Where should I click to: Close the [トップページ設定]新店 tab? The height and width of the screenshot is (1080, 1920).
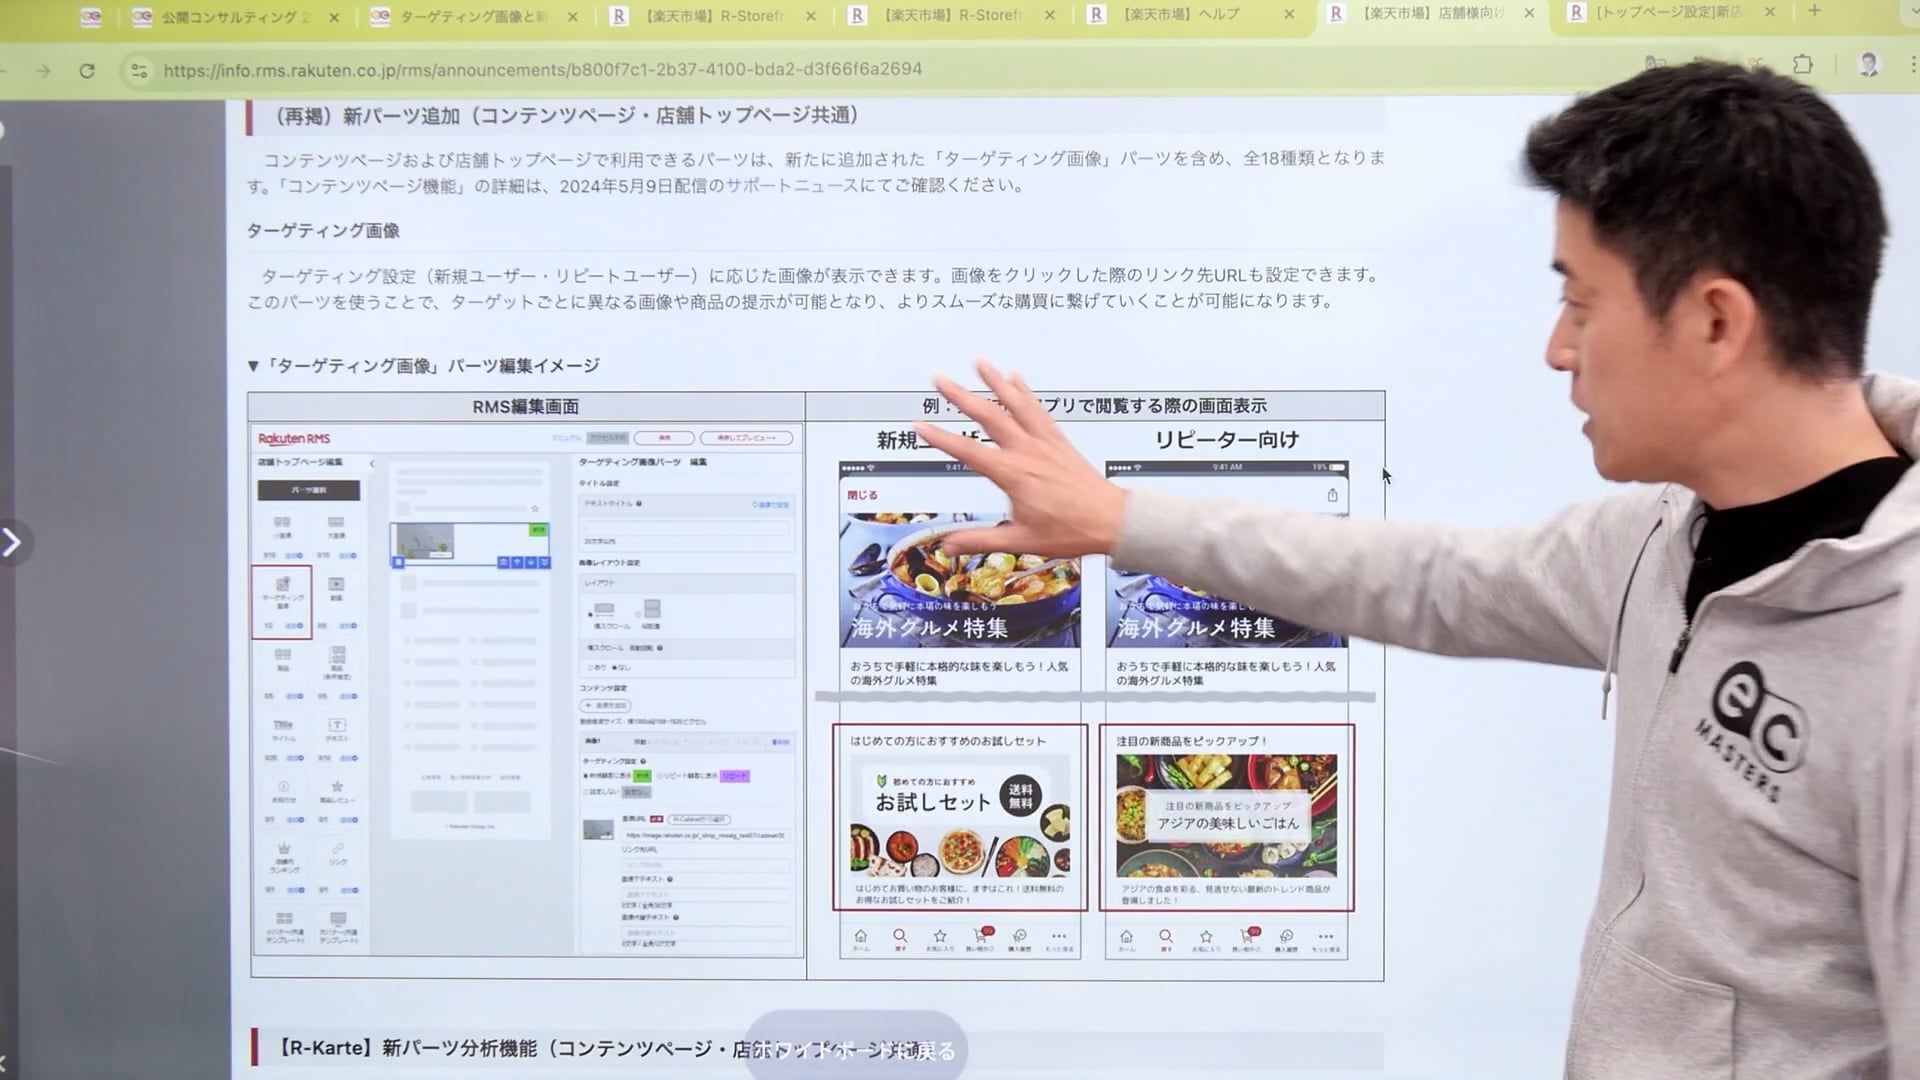pos(1770,12)
